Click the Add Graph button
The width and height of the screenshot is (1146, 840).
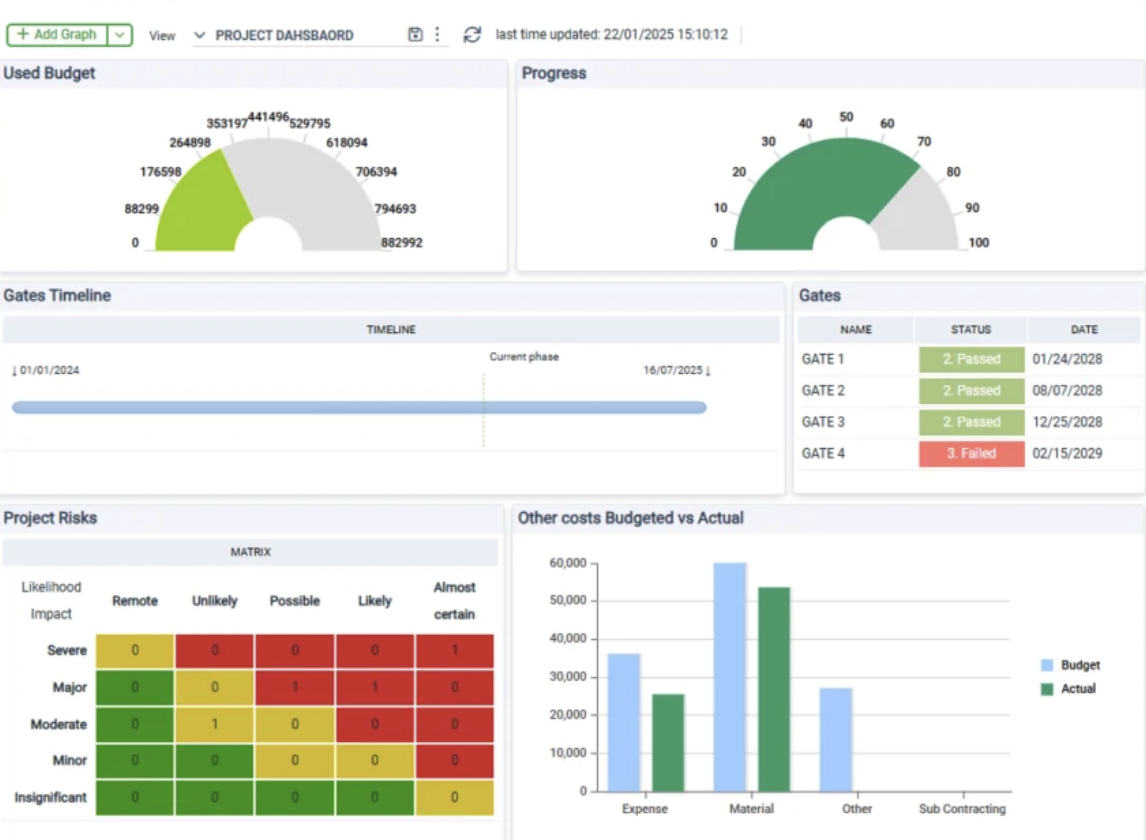pos(57,35)
